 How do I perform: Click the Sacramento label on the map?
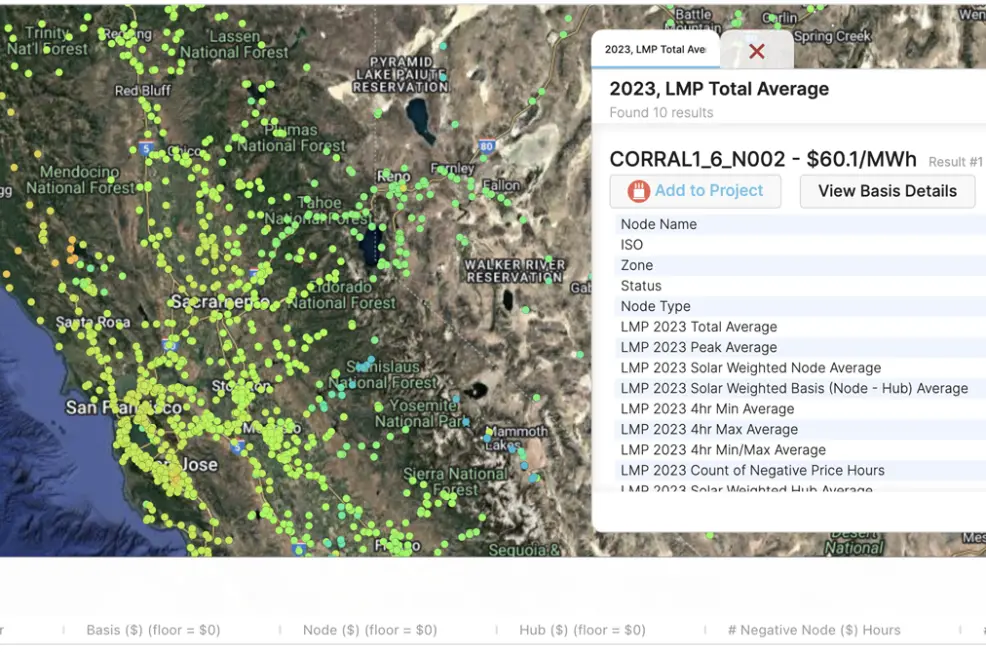(x=220, y=302)
